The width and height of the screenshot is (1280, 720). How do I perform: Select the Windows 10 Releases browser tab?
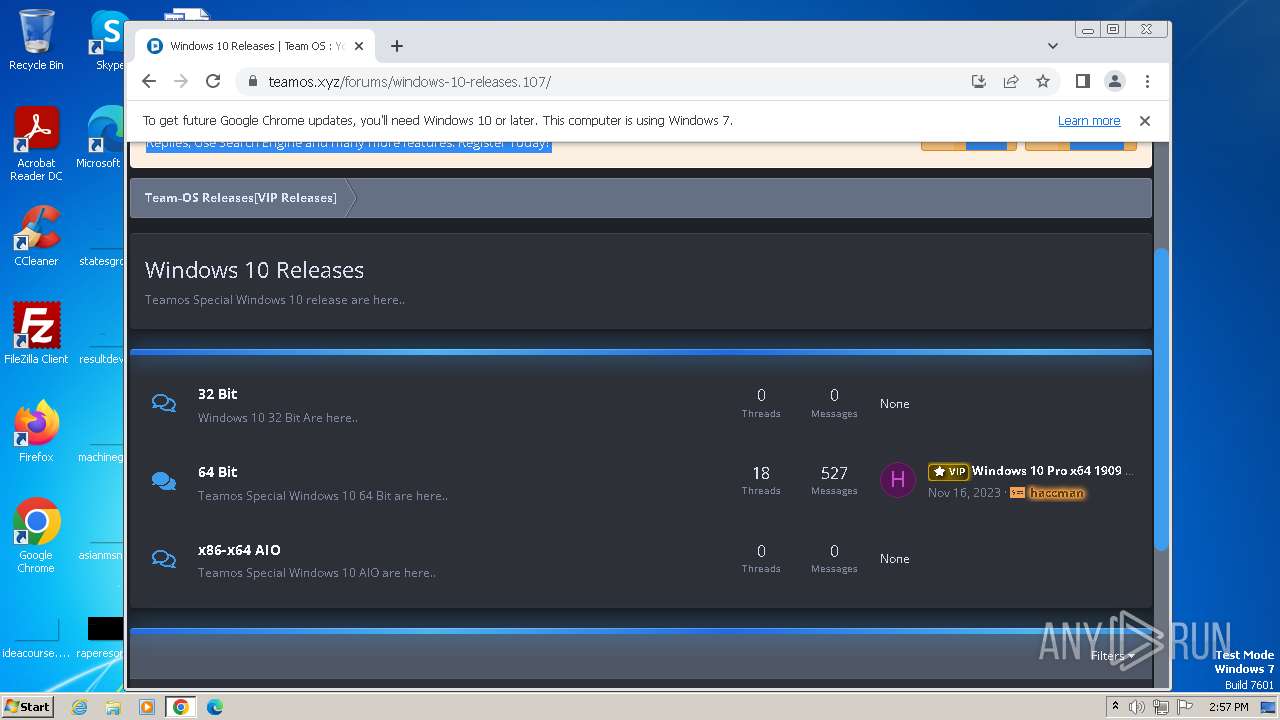click(x=255, y=46)
